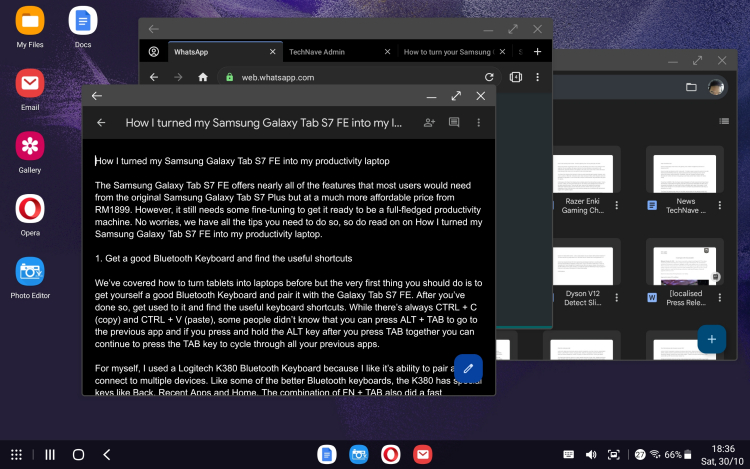
Task: Open options for Dyson V12 document
Action: point(617,297)
